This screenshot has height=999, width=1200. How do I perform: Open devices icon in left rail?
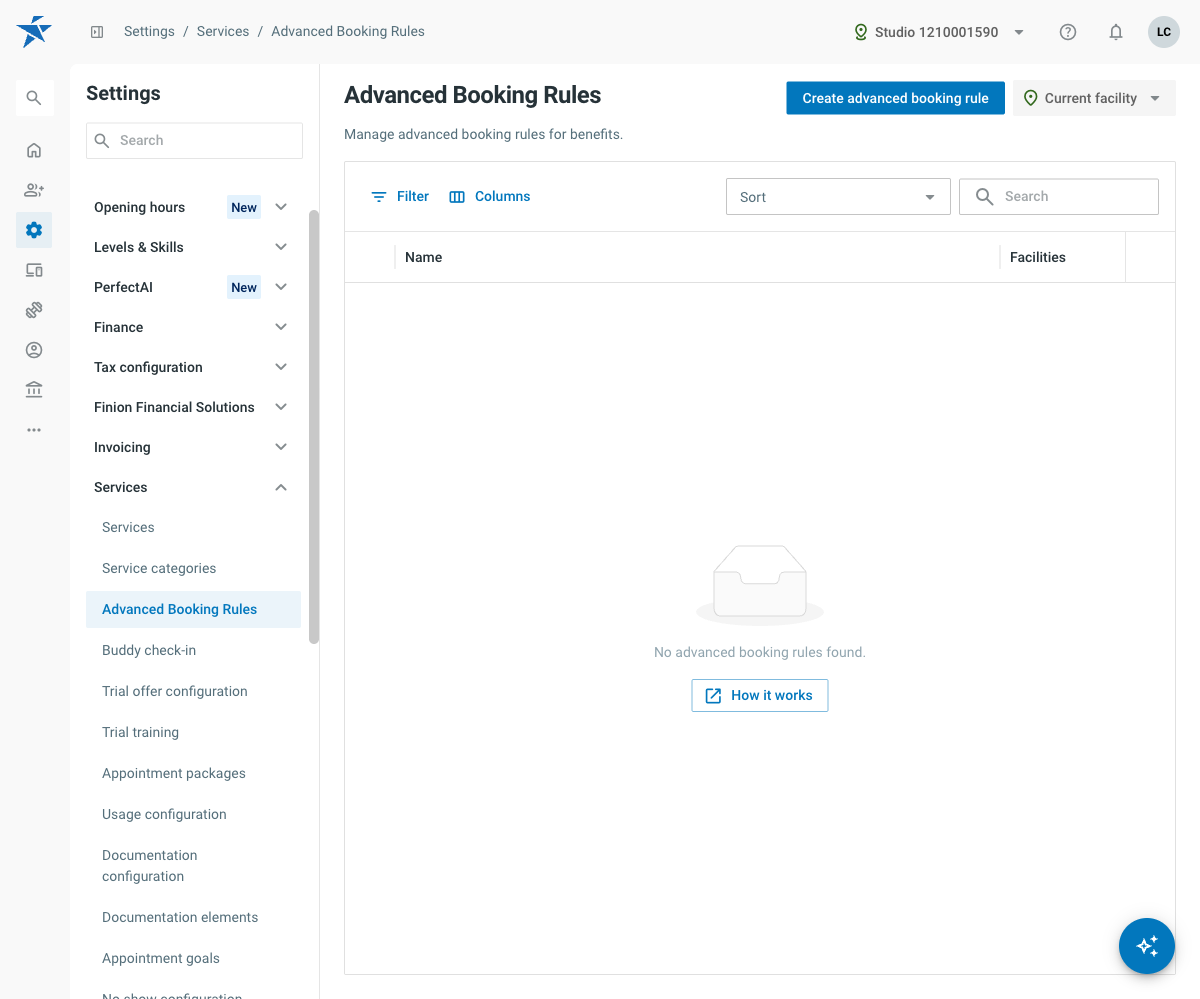34,270
